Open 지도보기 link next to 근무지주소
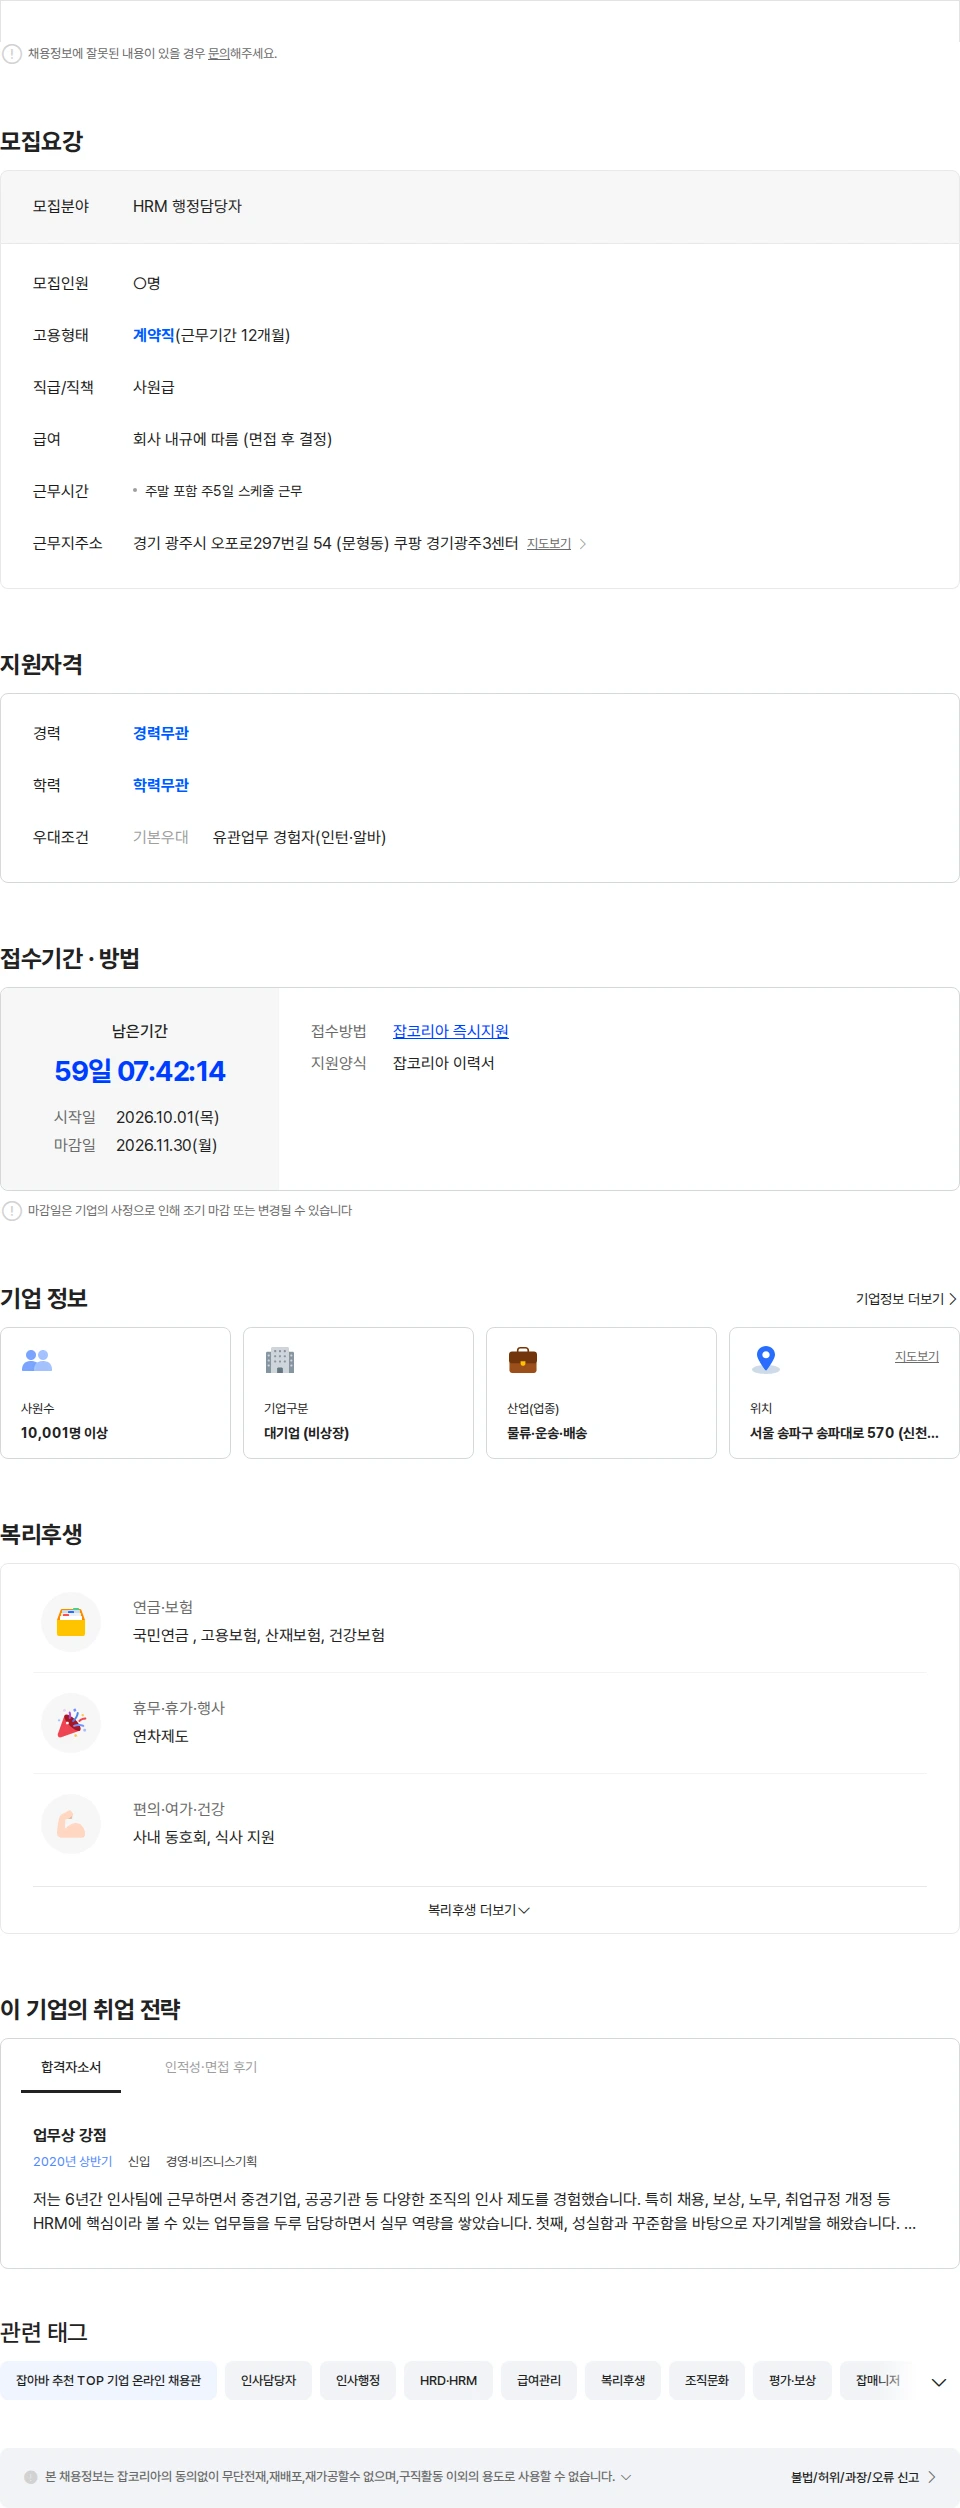Image resolution: width=960 pixels, height=2508 pixels. coord(549,544)
